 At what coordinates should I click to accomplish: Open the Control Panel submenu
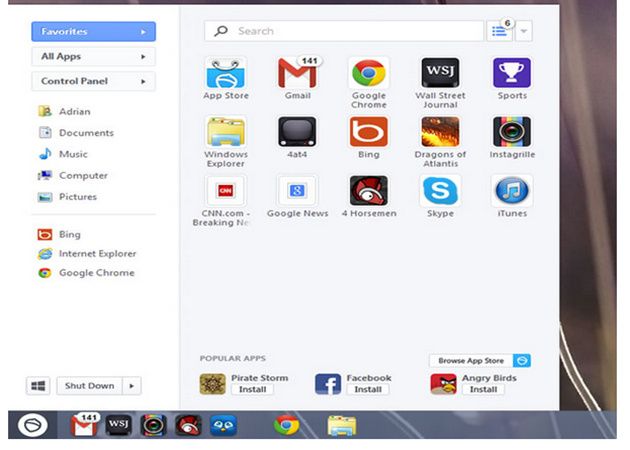coord(93,81)
